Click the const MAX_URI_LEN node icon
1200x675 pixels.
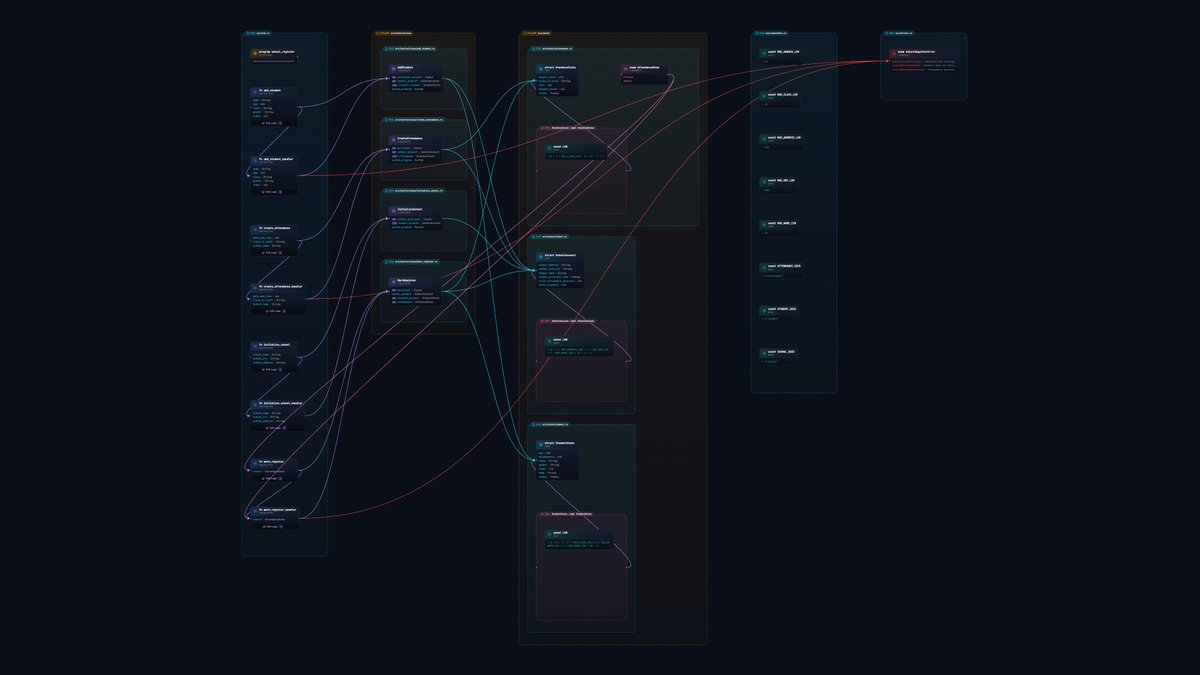click(765, 180)
